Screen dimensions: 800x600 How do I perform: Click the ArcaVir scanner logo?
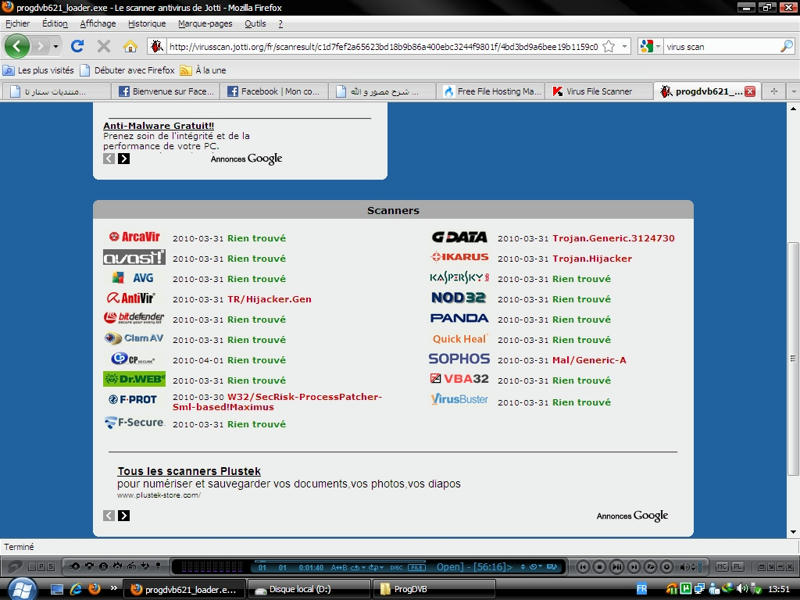[x=134, y=237]
